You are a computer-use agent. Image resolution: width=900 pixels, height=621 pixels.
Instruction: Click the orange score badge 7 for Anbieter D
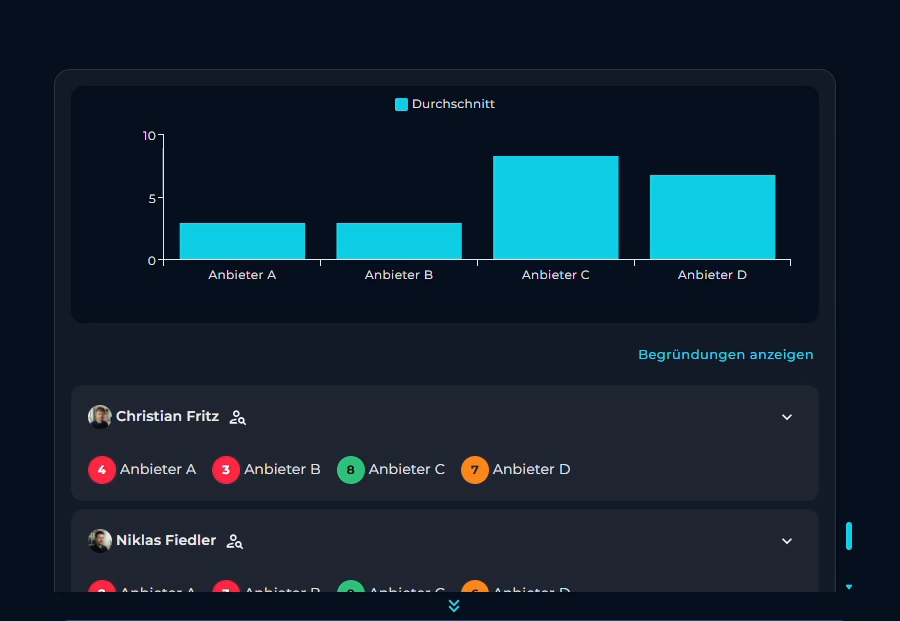[475, 469]
